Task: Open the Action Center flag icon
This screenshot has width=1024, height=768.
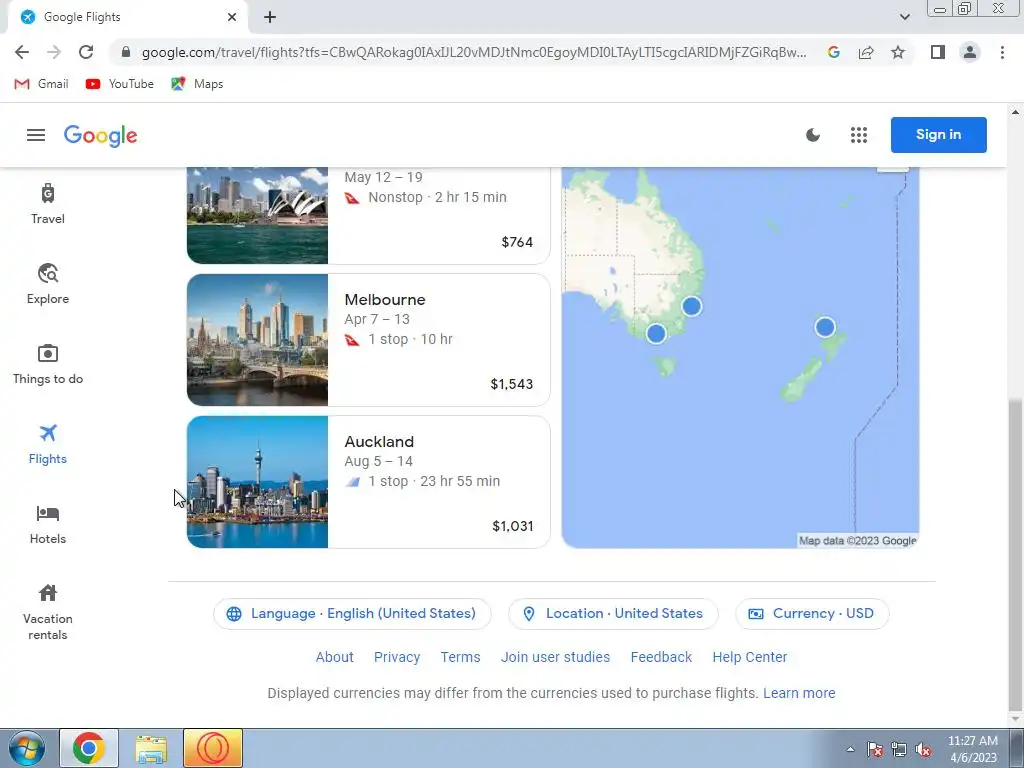Action: tap(875, 750)
